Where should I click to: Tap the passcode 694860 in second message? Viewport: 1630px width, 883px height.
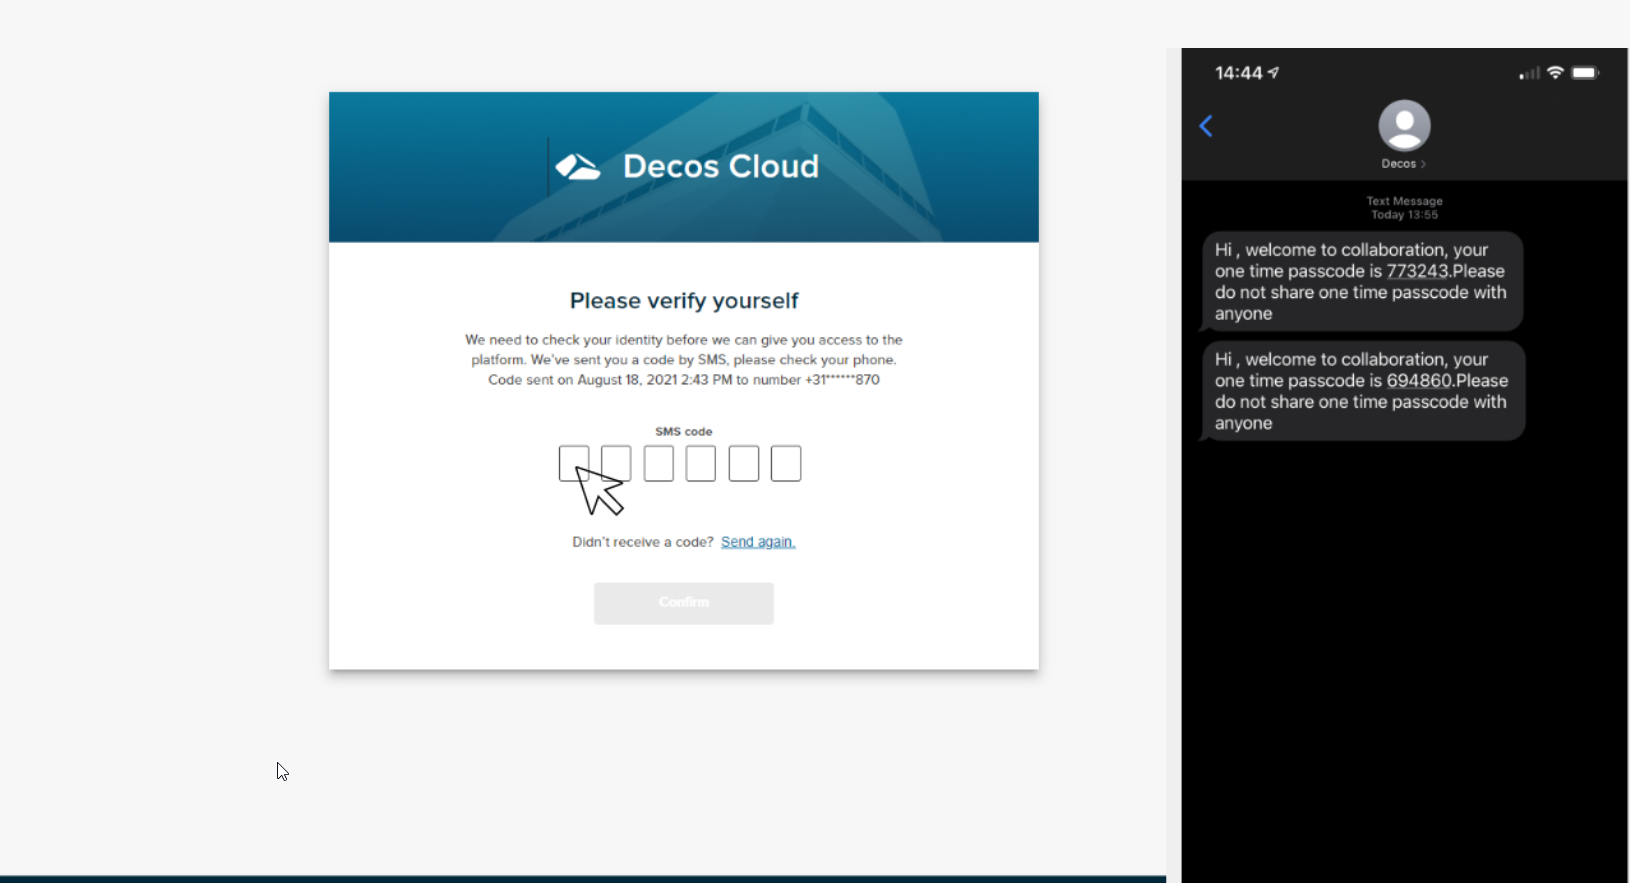[x=1419, y=381]
